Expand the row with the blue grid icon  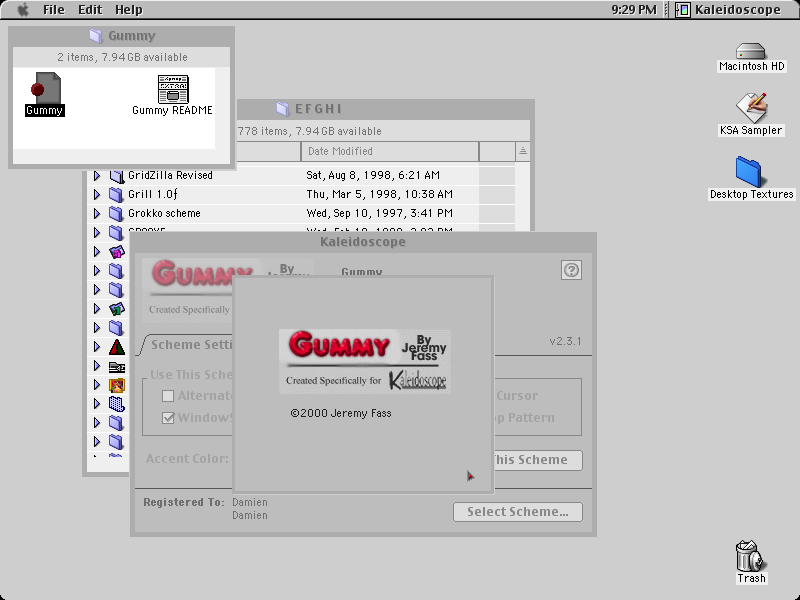97,404
